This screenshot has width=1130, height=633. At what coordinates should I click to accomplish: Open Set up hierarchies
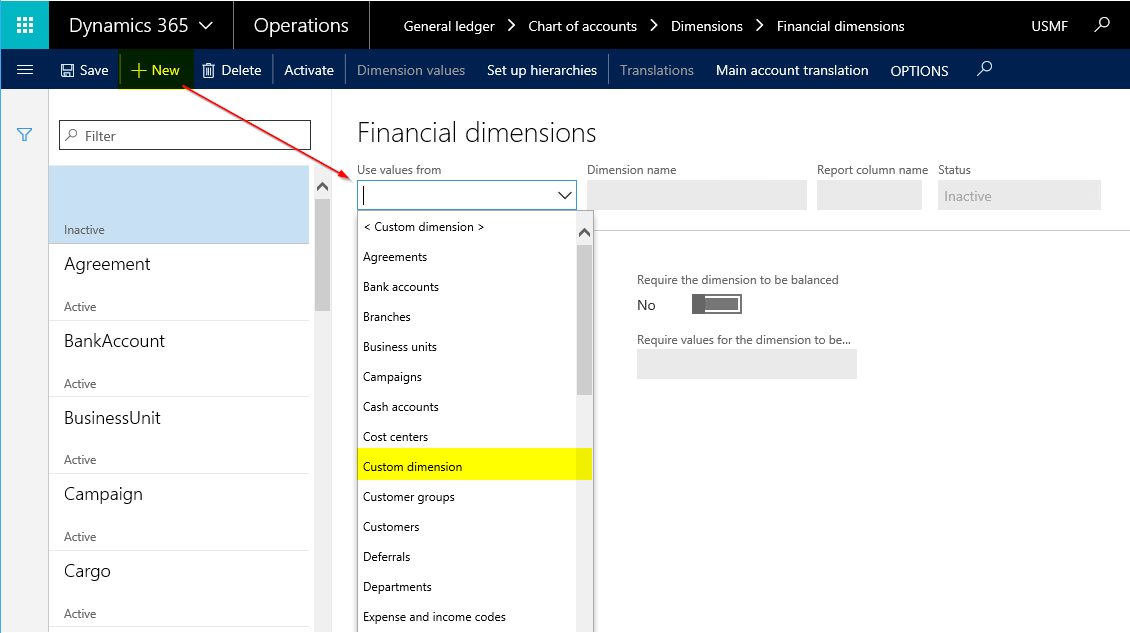coord(542,70)
